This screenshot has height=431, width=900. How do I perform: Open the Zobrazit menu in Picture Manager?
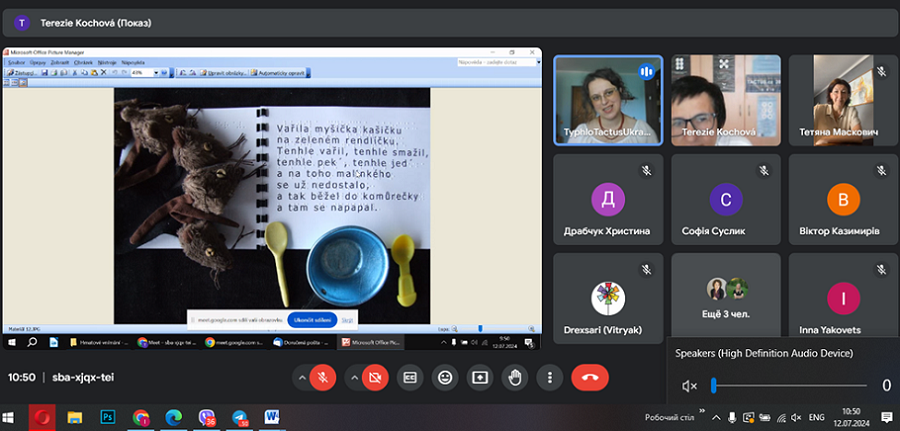[x=60, y=62]
